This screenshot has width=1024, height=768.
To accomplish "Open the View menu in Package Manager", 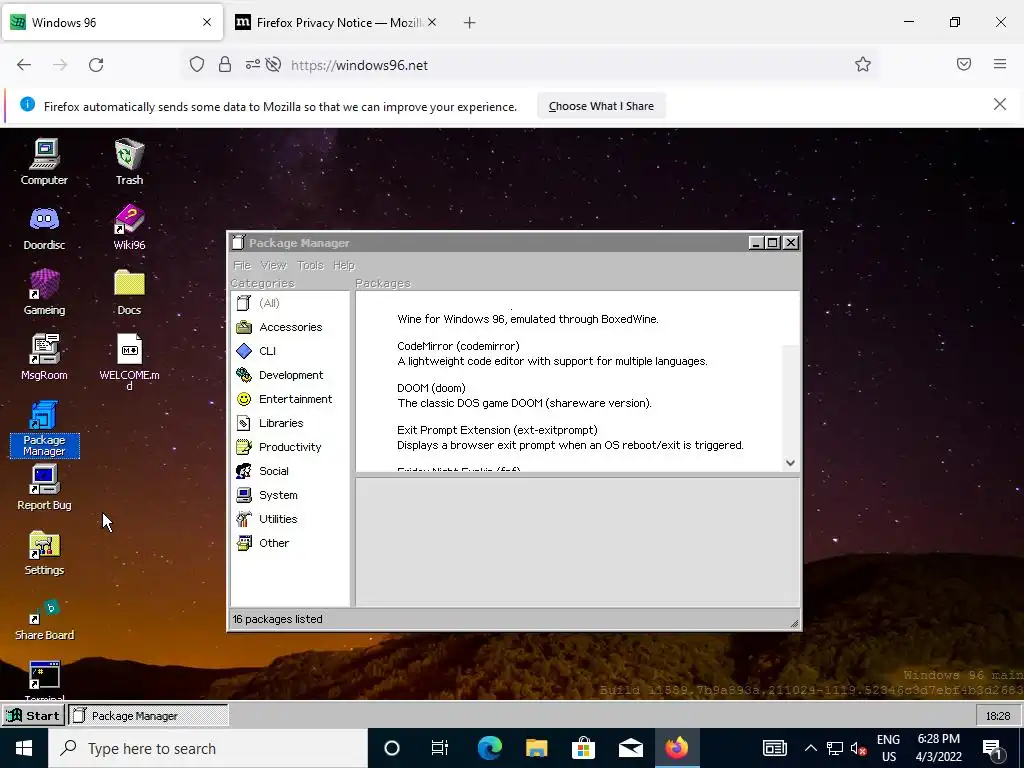I will pyautogui.click(x=274, y=265).
